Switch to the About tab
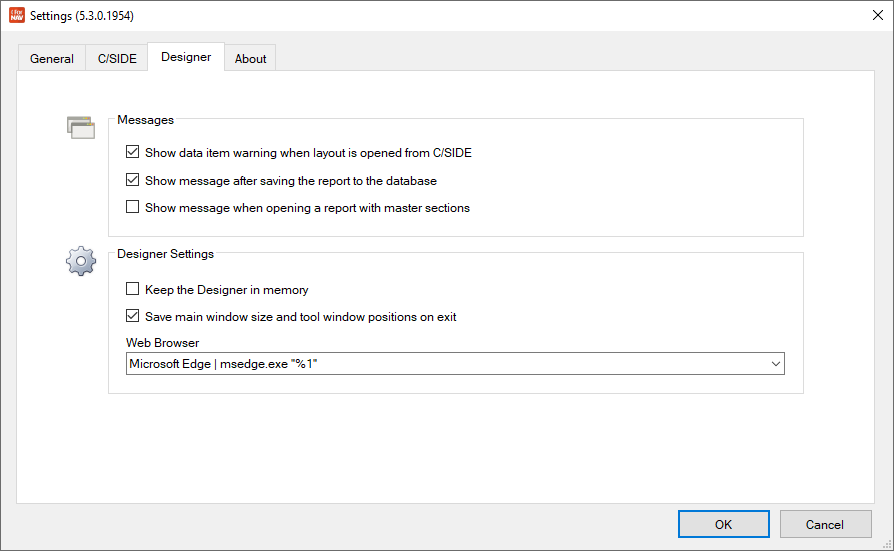The height and width of the screenshot is (551, 894). click(x=250, y=58)
